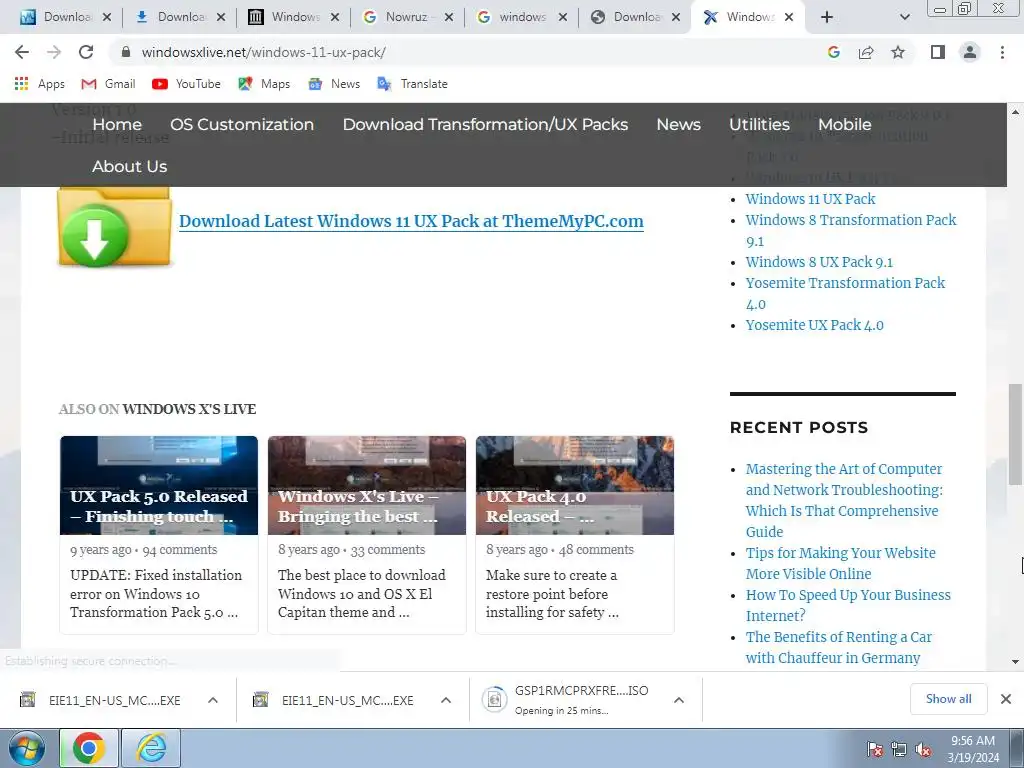1024x768 pixels.
Task: Expand GSP1RMCPRXFRE ISO download options
Action: coord(679,700)
